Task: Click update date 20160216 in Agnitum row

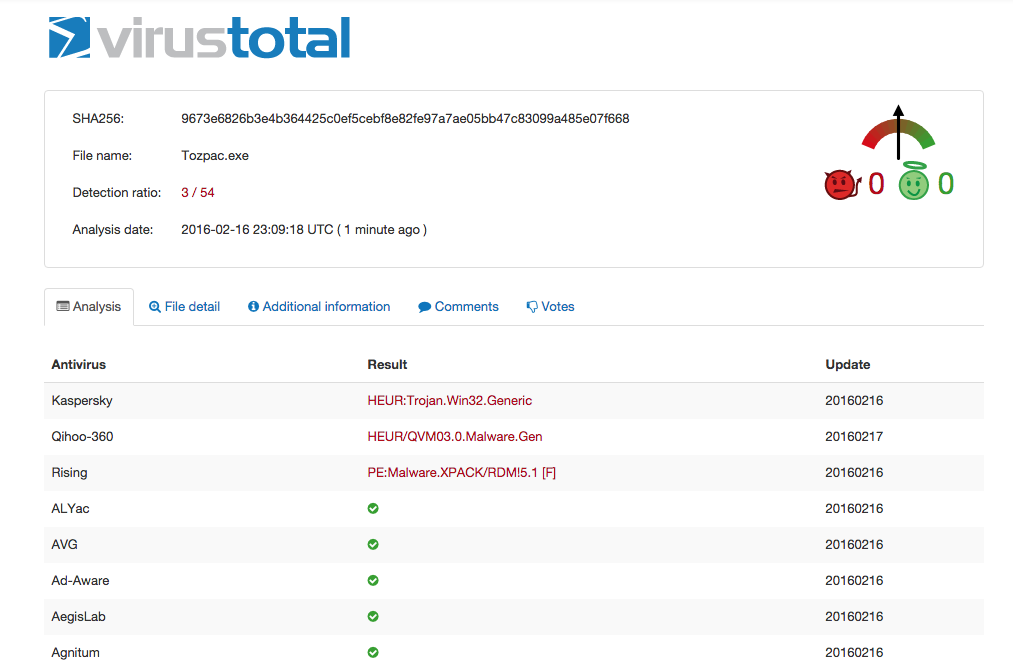Action: [854, 653]
